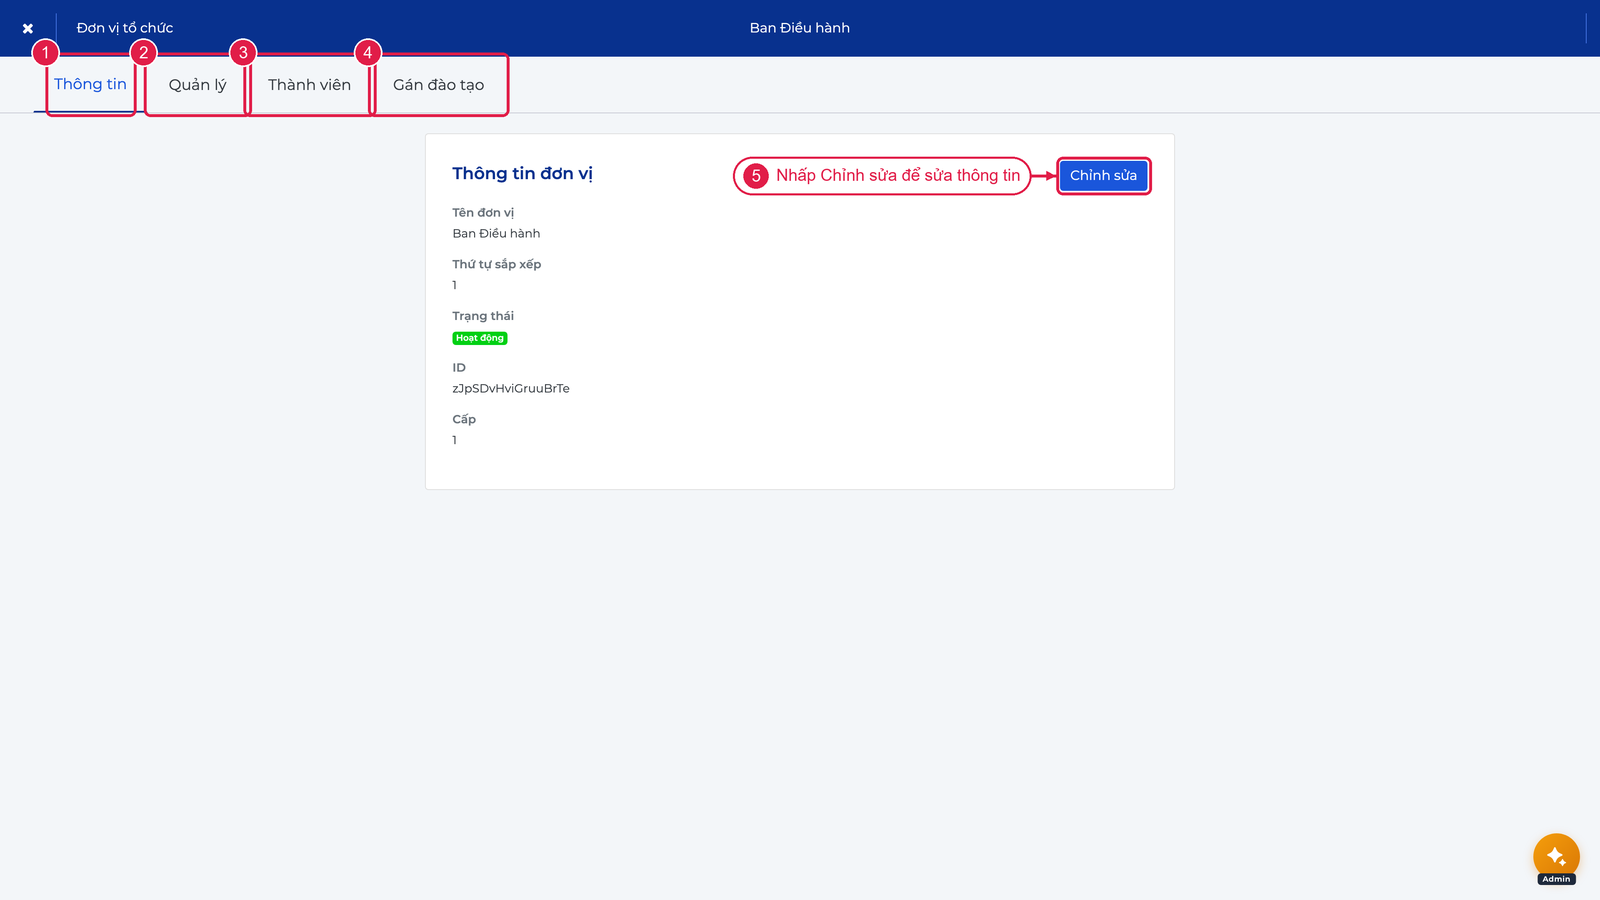Open the Admin AI assistant sparkle button
The width and height of the screenshot is (1600, 900).
pos(1556,856)
